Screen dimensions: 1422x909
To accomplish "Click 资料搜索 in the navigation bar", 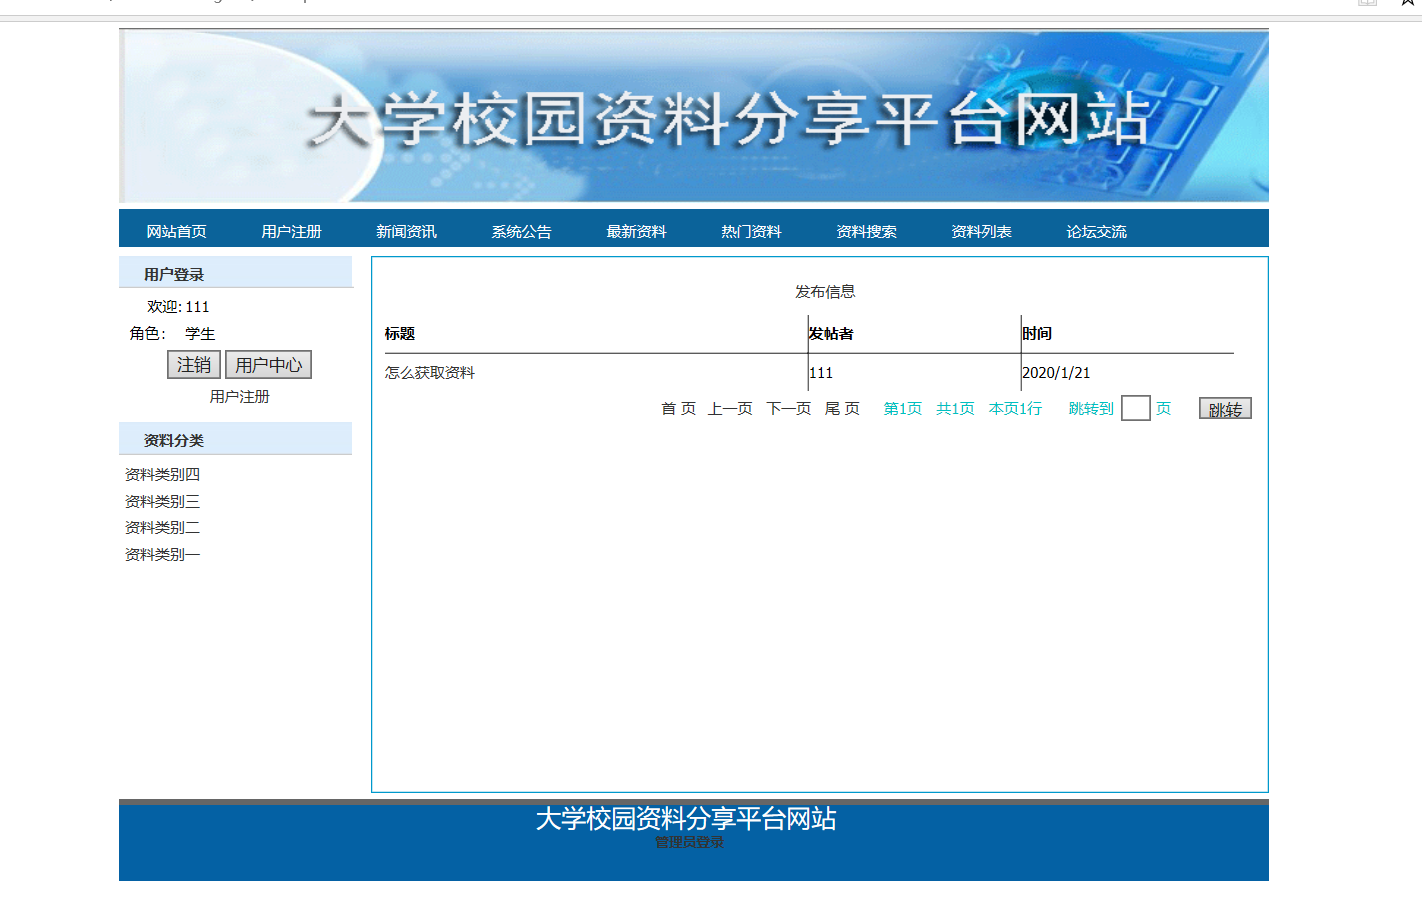I will click(x=866, y=231).
